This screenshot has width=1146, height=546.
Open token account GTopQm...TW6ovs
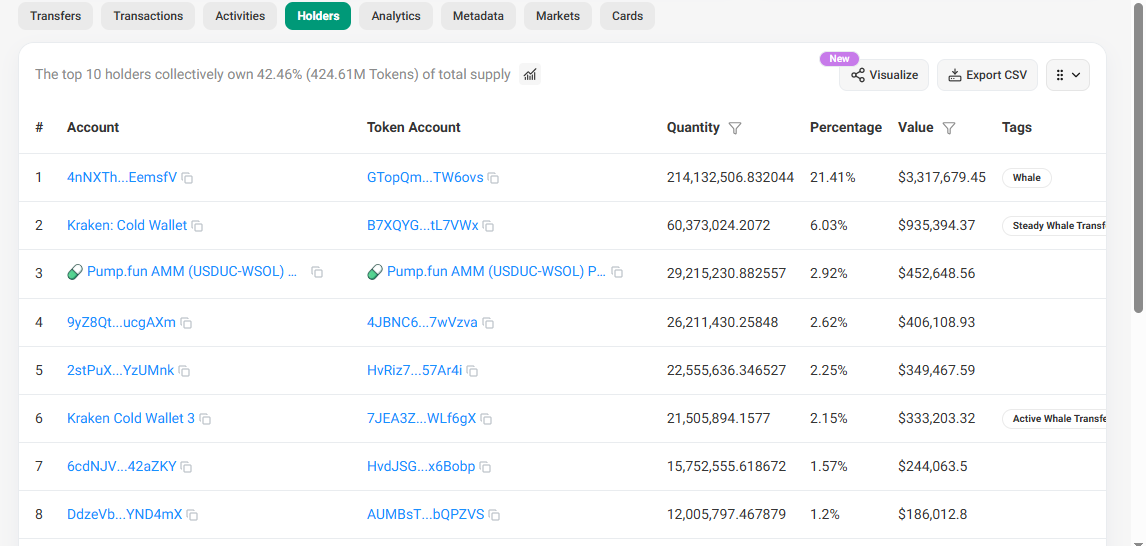(425, 177)
